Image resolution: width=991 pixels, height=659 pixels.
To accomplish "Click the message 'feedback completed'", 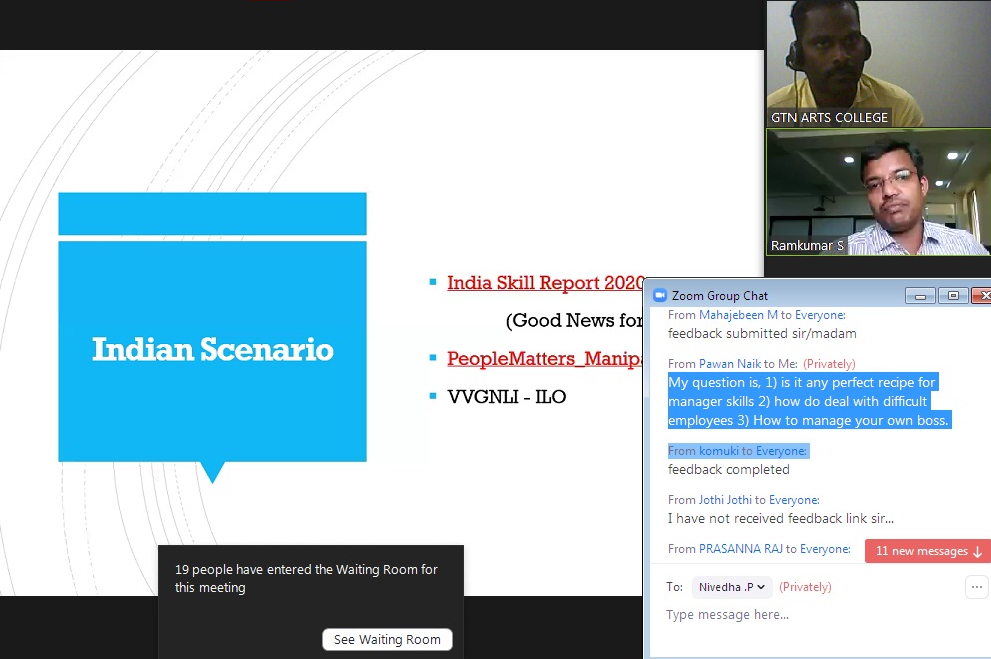I will (729, 469).
